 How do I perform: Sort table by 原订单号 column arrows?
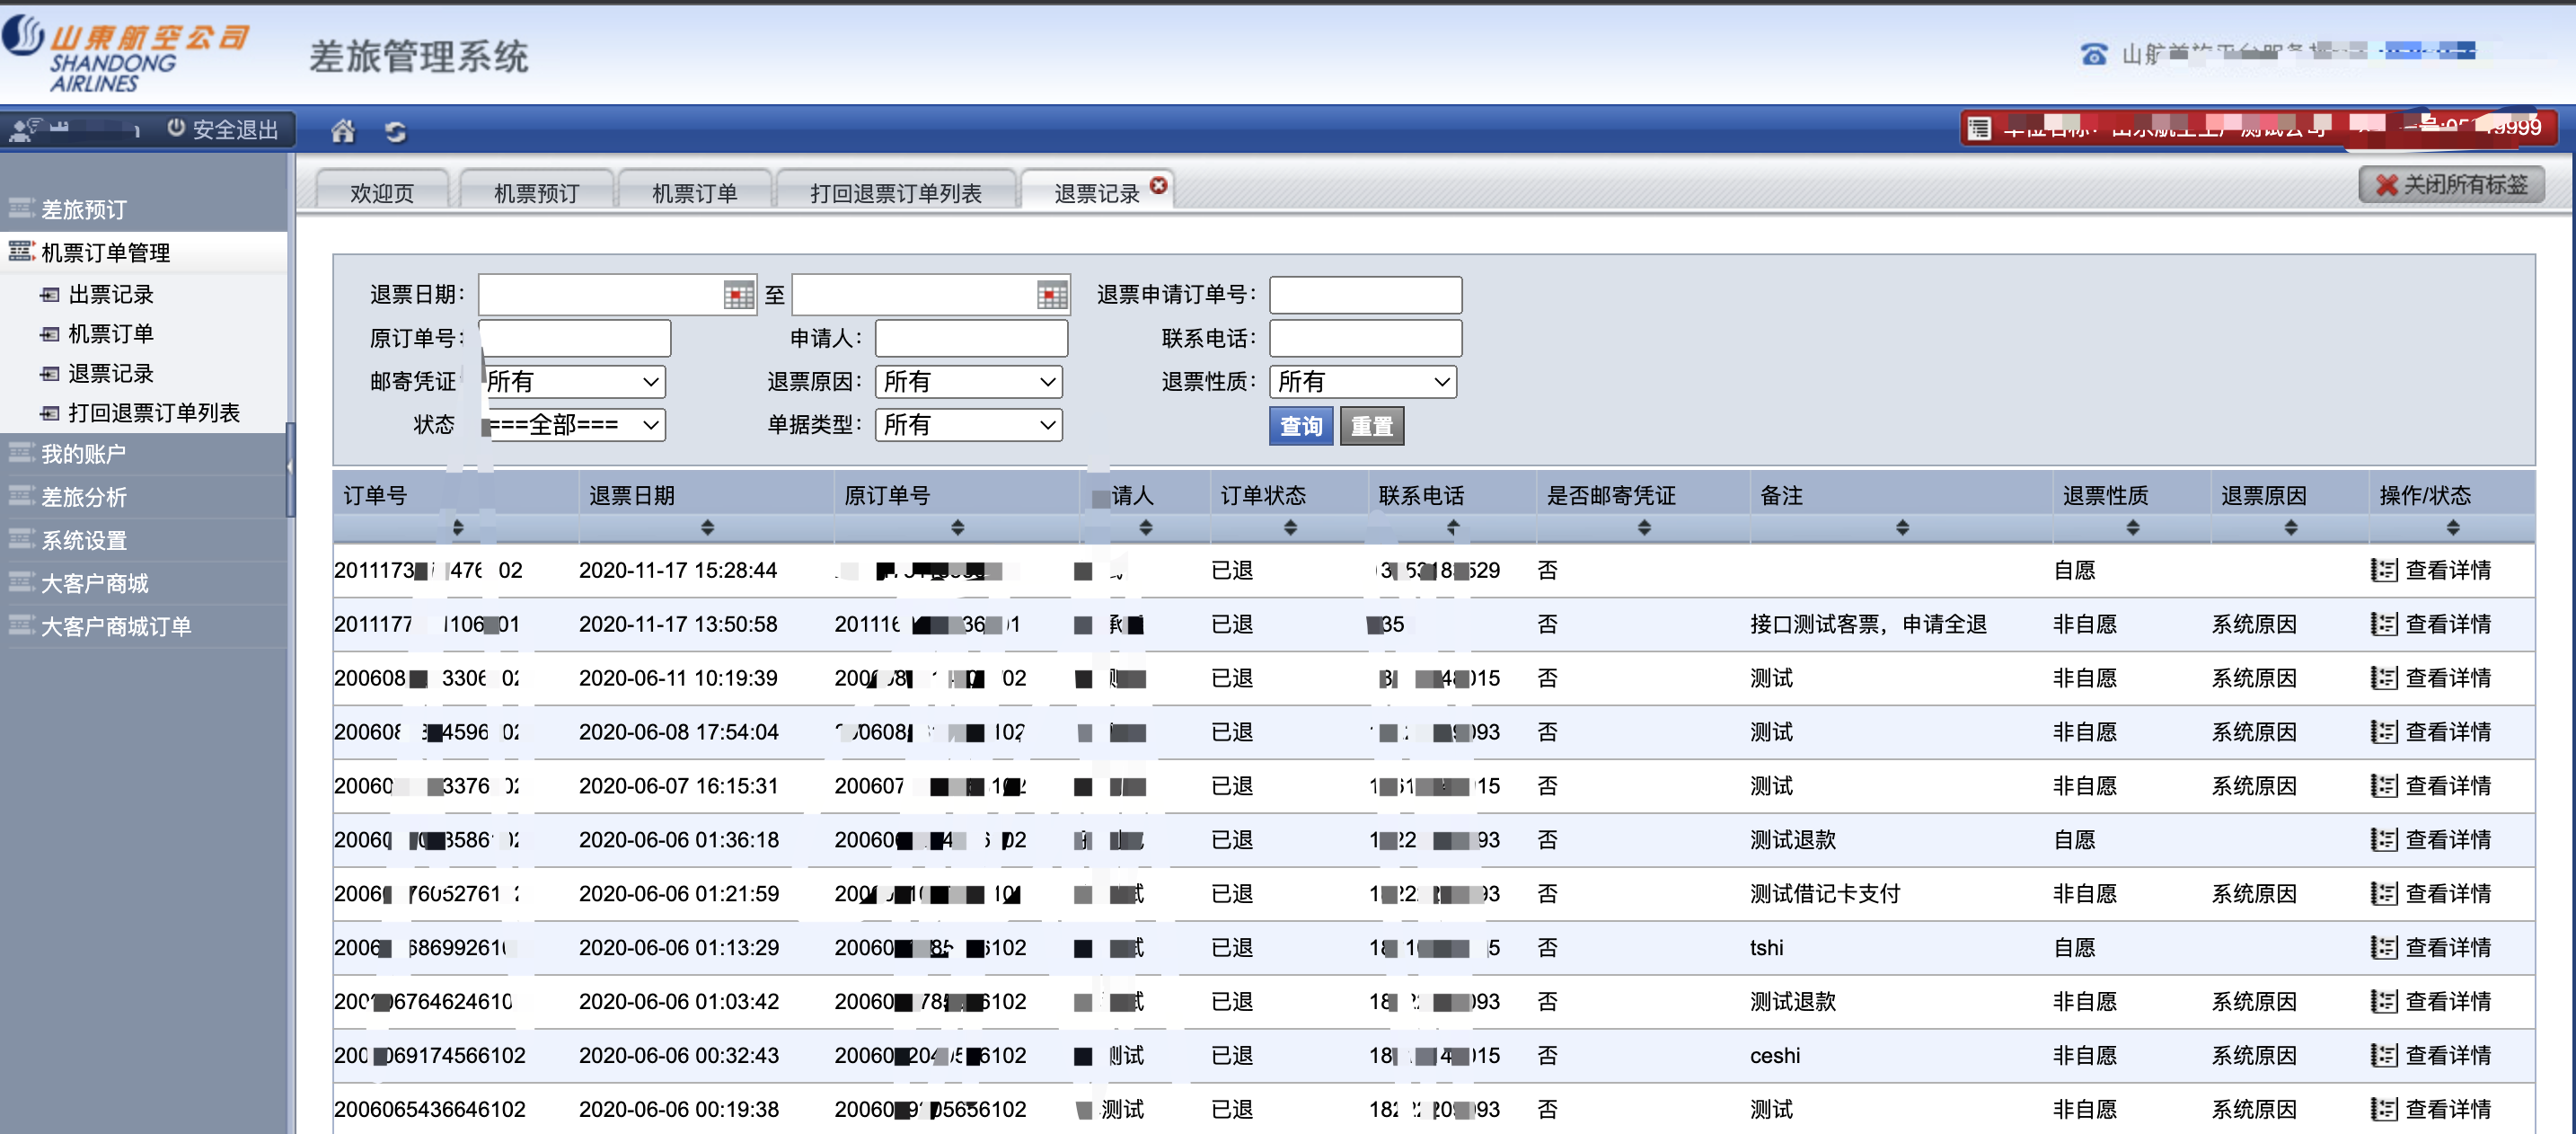point(957,527)
